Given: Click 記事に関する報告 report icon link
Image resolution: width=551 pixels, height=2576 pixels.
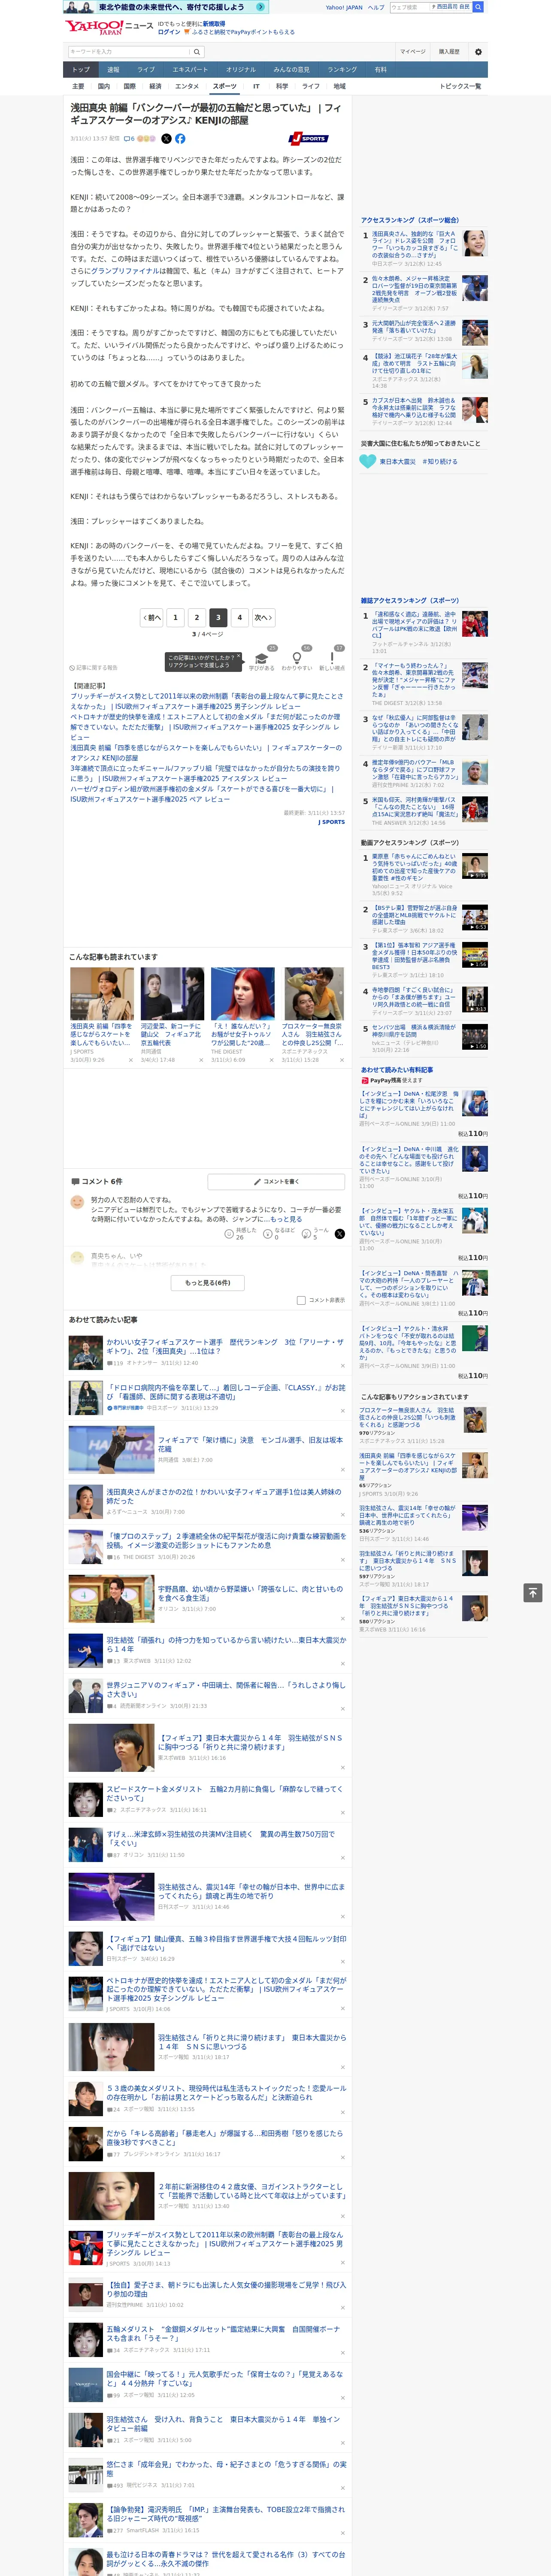Looking at the screenshot, I should 93,667.
